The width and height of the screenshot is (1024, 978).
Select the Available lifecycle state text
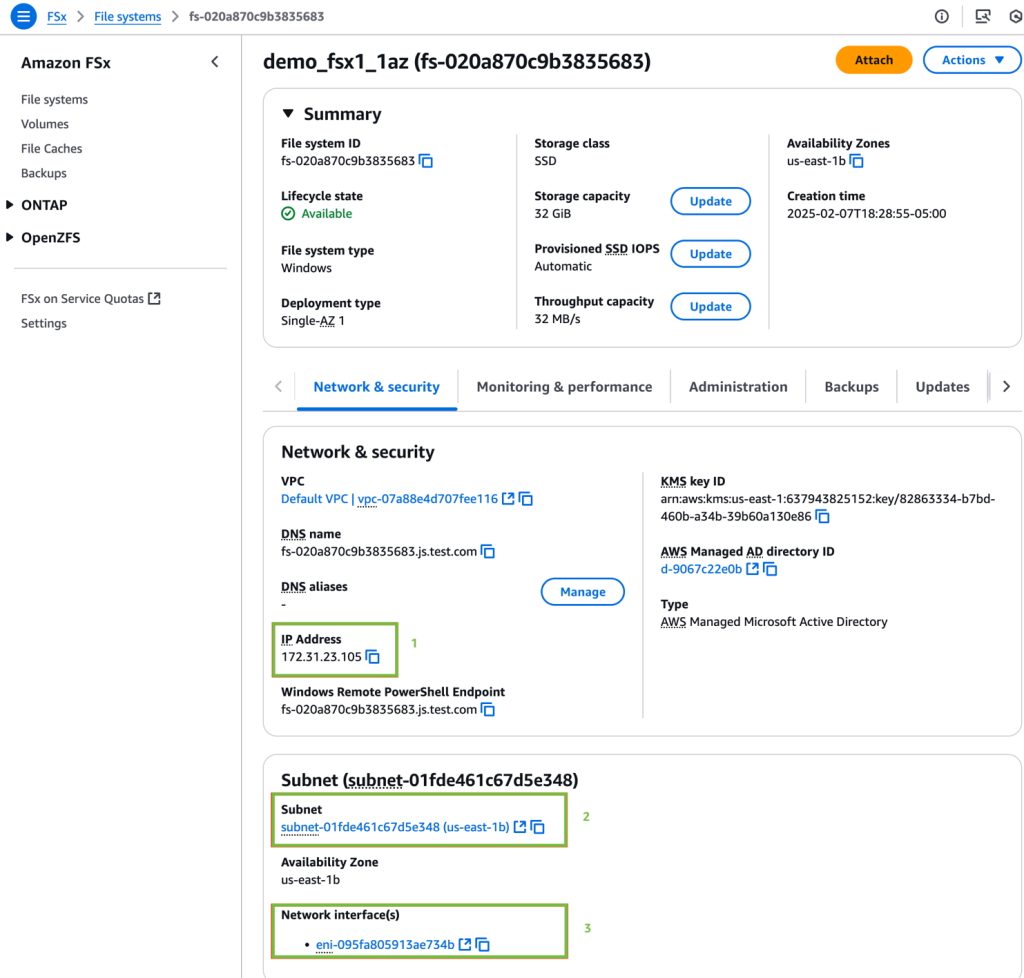(x=327, y=213)
